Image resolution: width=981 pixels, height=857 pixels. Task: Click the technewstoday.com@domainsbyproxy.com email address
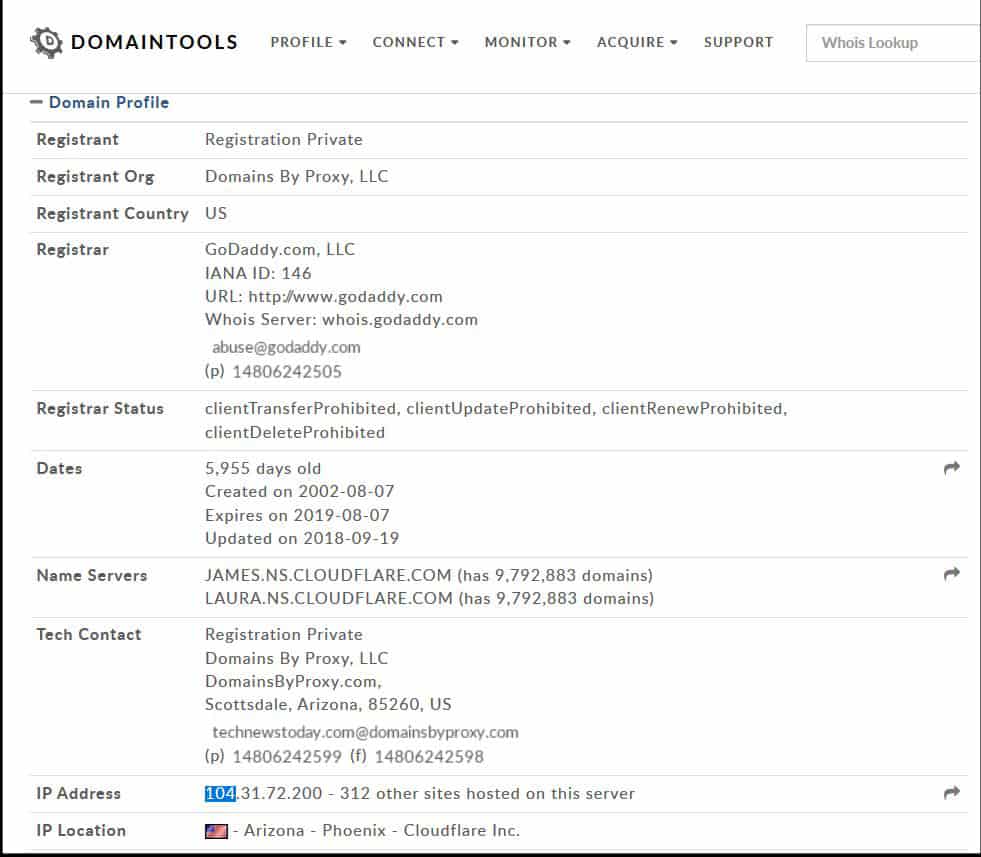coord(365,732)
